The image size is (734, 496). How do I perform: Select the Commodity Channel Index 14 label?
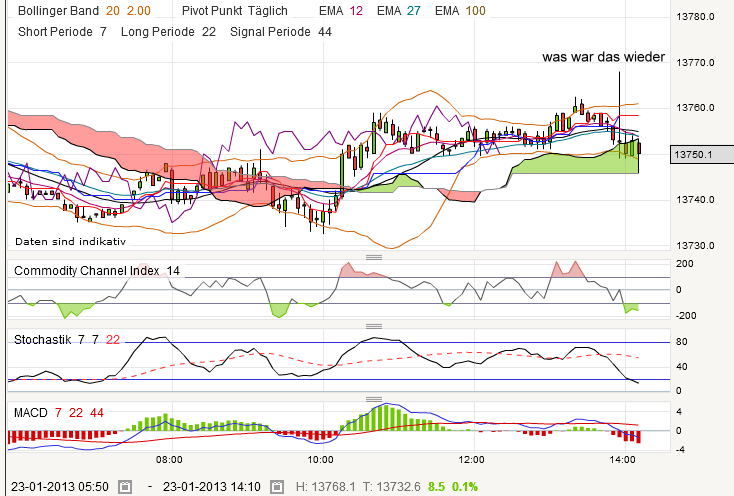pos(97,271)
